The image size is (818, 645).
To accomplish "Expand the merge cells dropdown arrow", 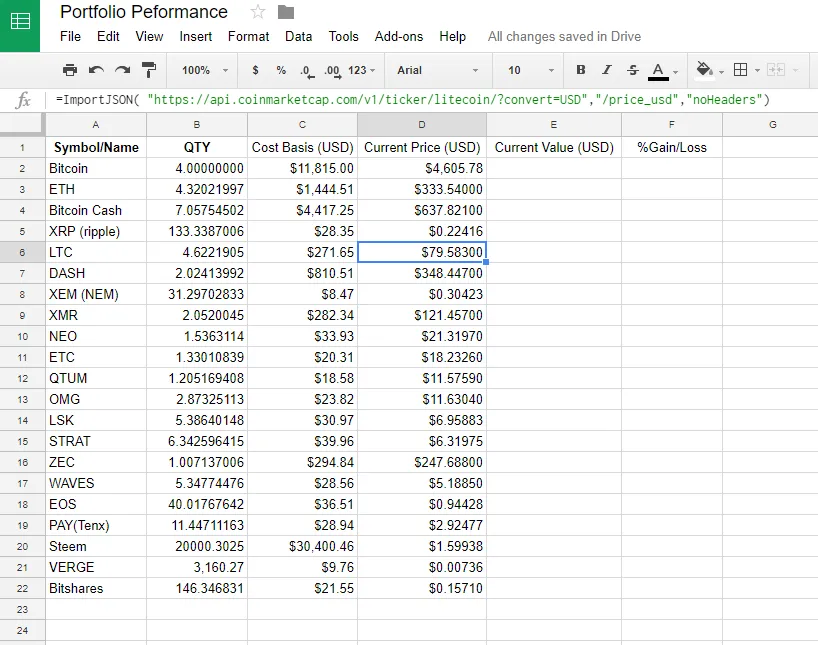I will point(796,70).
